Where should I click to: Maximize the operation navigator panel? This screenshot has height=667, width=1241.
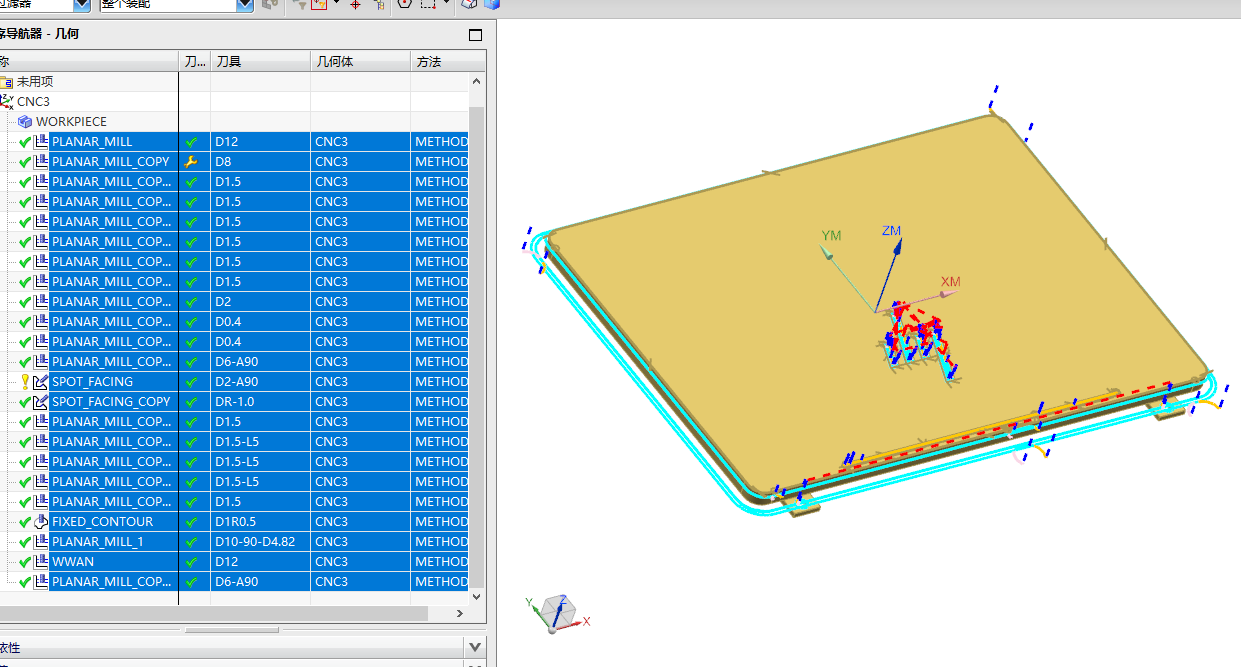tap(475, 34)
